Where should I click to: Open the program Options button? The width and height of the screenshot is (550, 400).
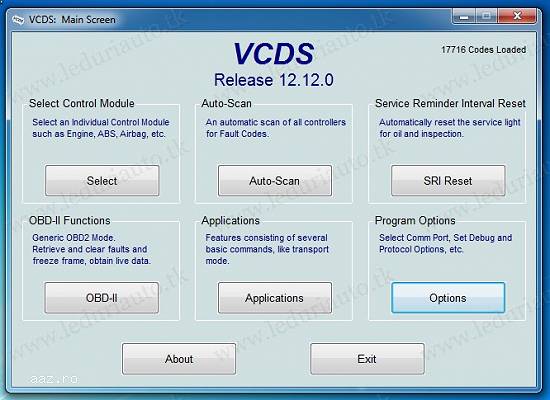coord(448,298)
